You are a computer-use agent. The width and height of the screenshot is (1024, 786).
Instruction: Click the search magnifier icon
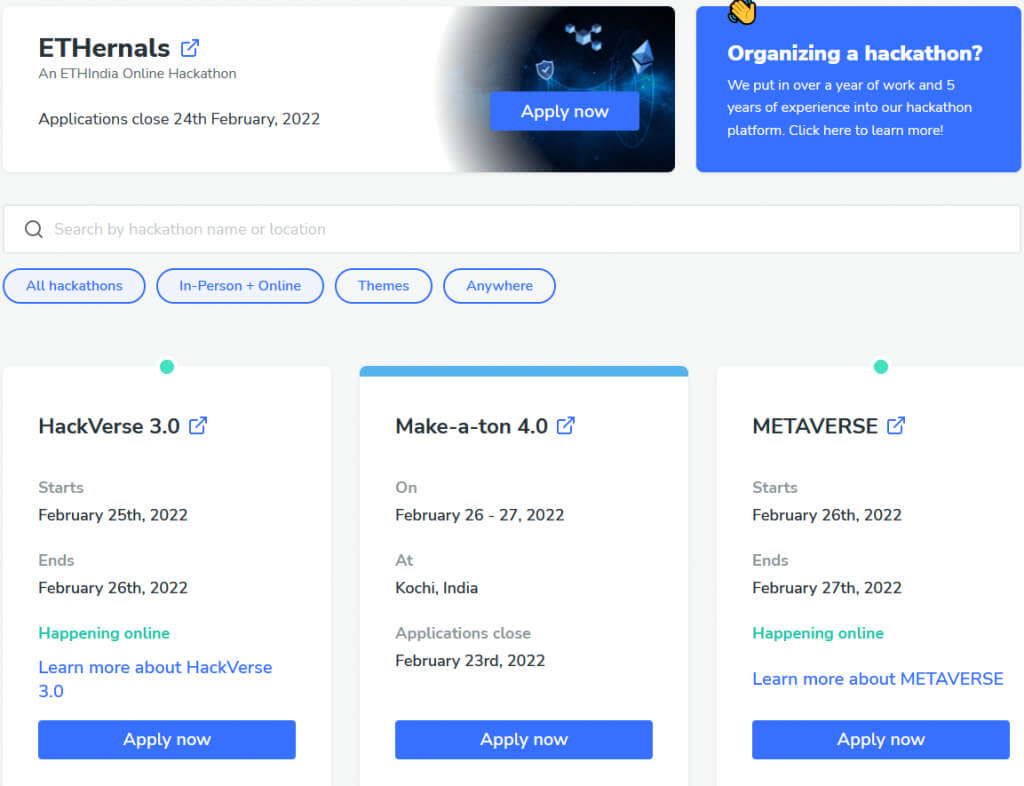pyautogui.click(x=34, y=230)
